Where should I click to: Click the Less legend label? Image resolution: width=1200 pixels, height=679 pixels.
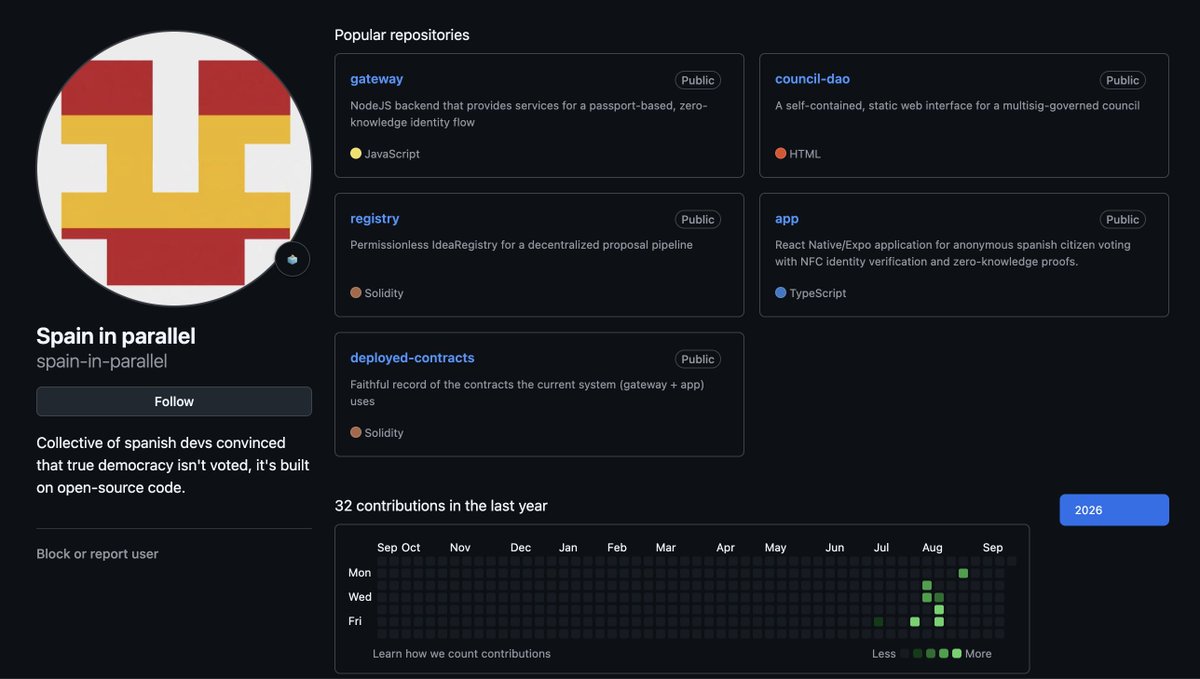(884, 654)
